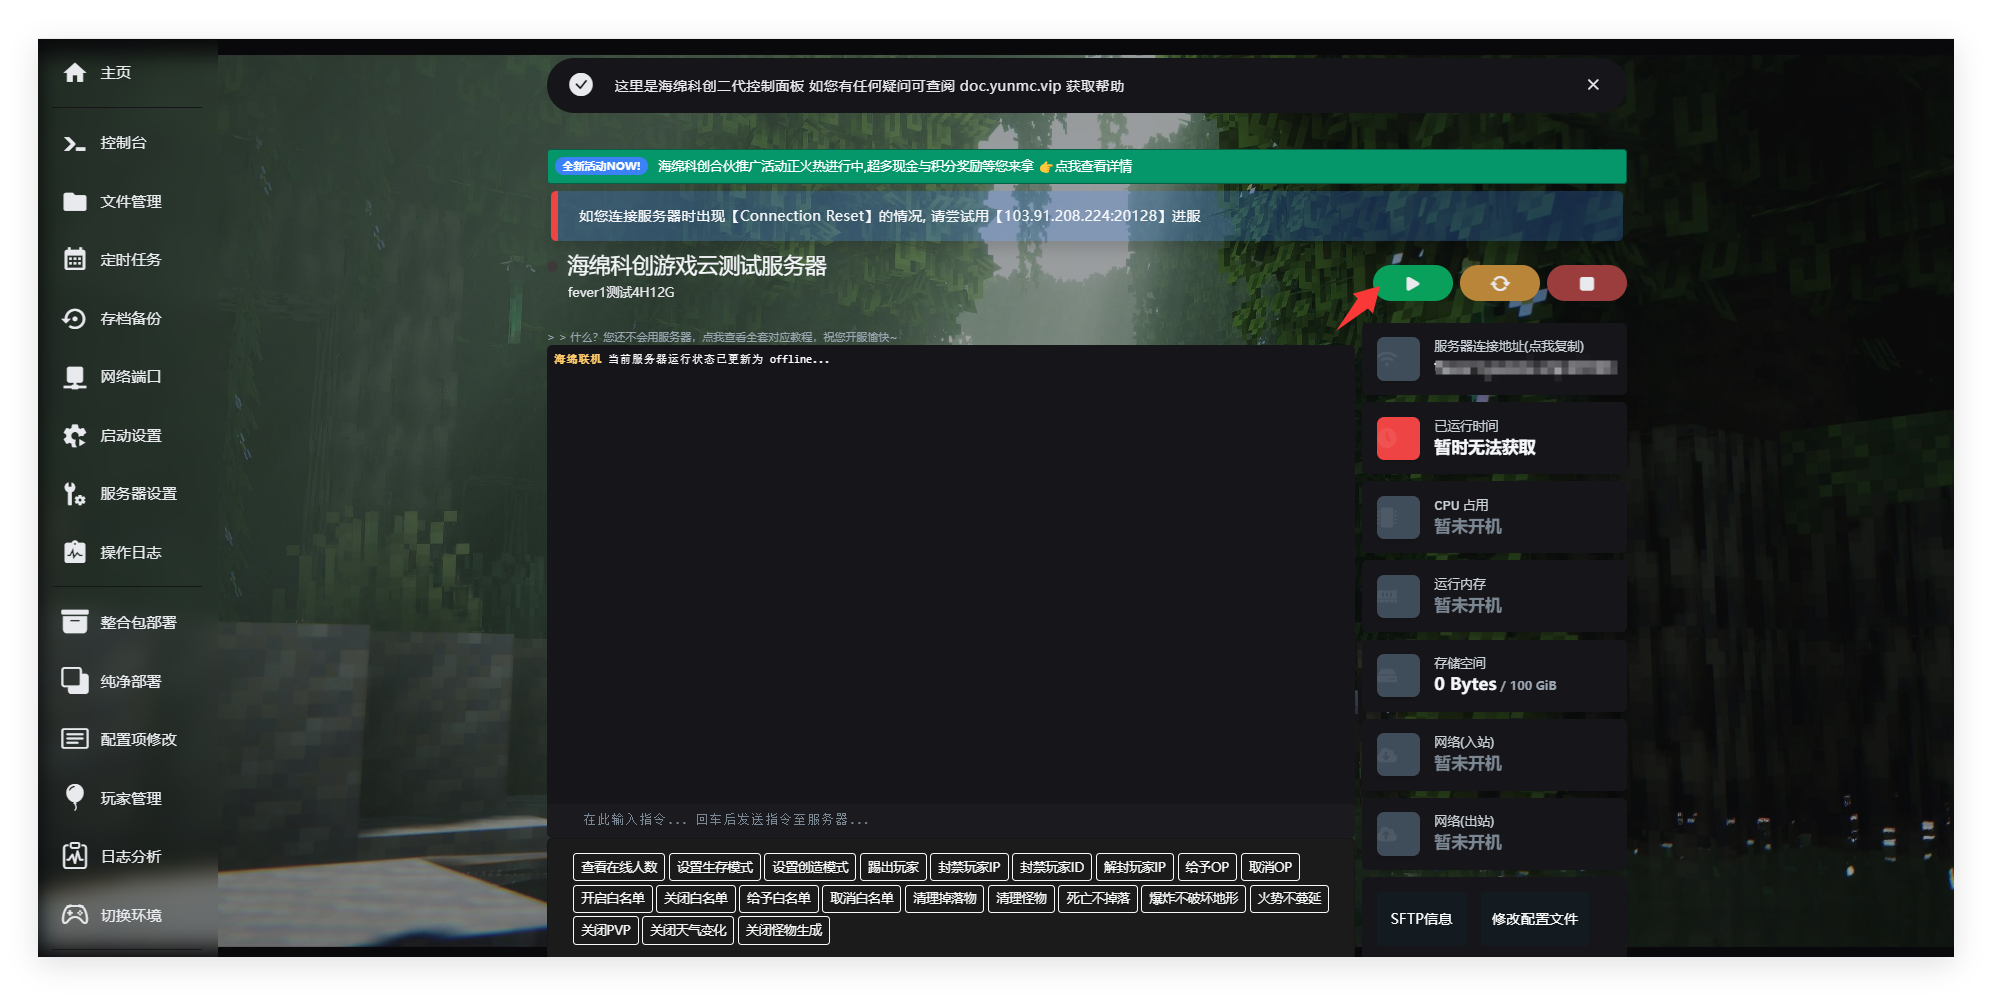Open the 主页 home sidebar item
This screenshot has width=1992, height=995.
pyautogui.click(x=97, y=73)
